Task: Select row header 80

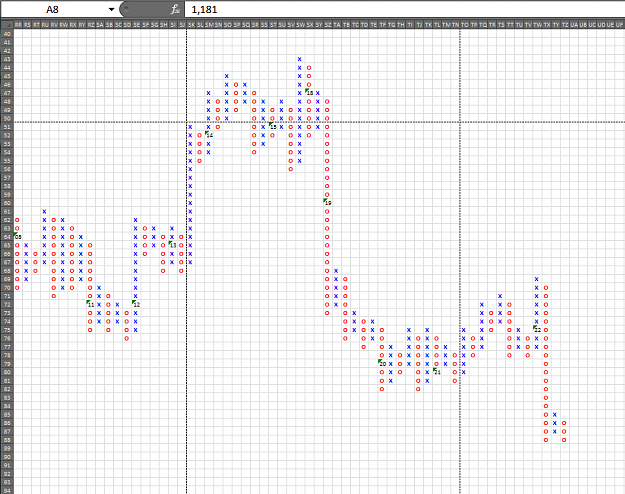Action: coord(7,372)
